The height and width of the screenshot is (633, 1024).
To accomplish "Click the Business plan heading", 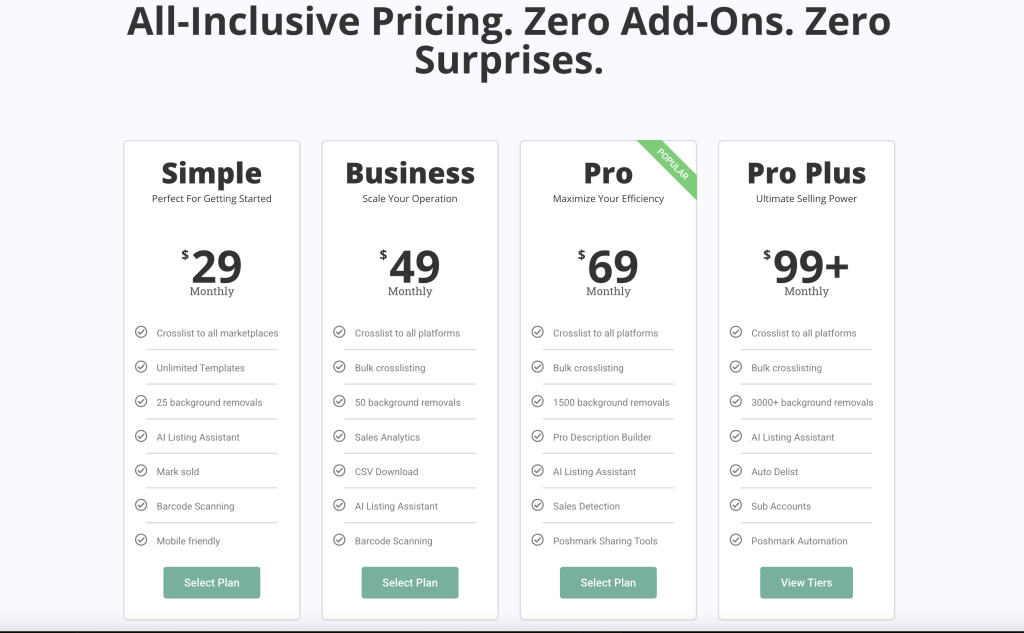I will coord(410,173).
